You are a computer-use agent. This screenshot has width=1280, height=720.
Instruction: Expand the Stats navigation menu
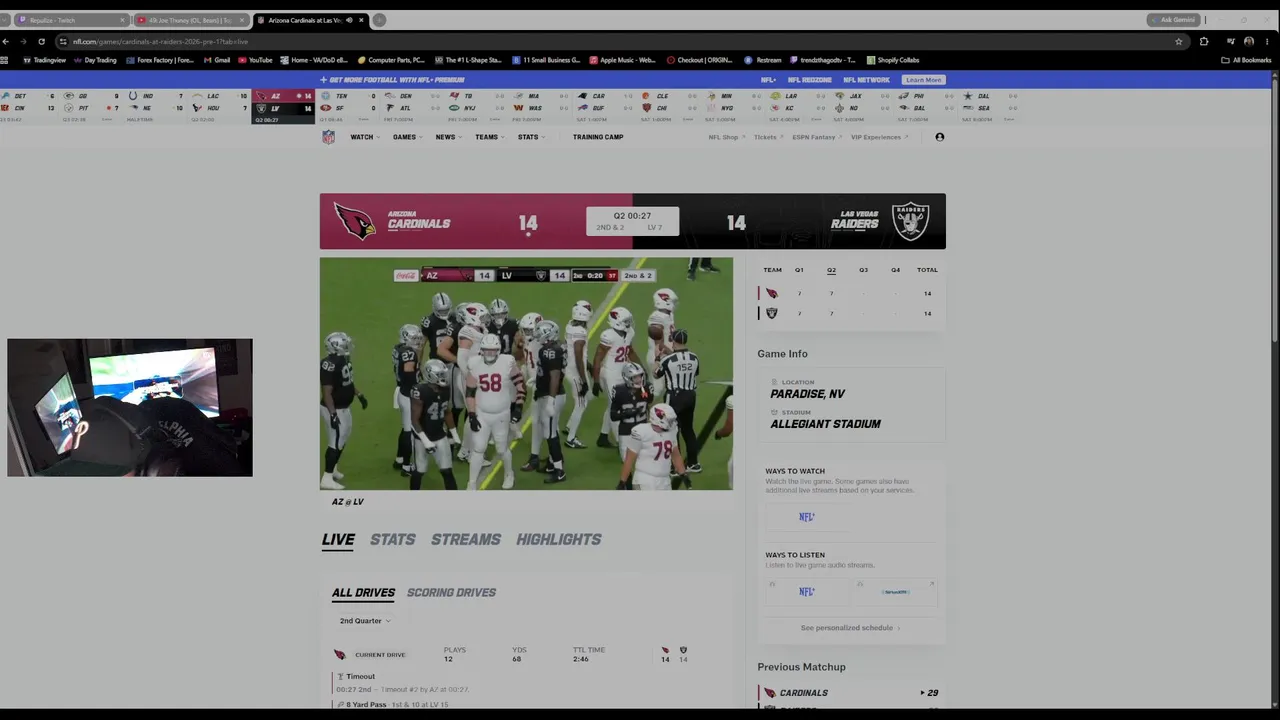(x=531, y=137)
